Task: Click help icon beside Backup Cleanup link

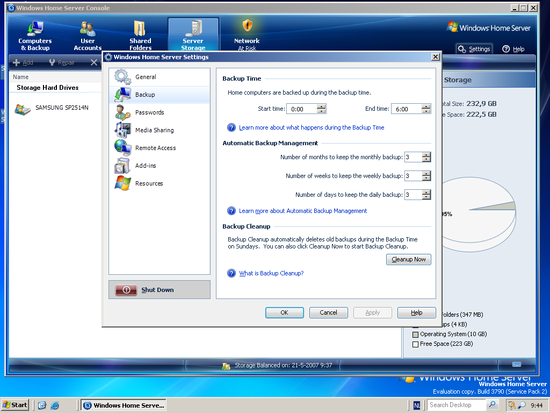Action: tap(231, 273)
